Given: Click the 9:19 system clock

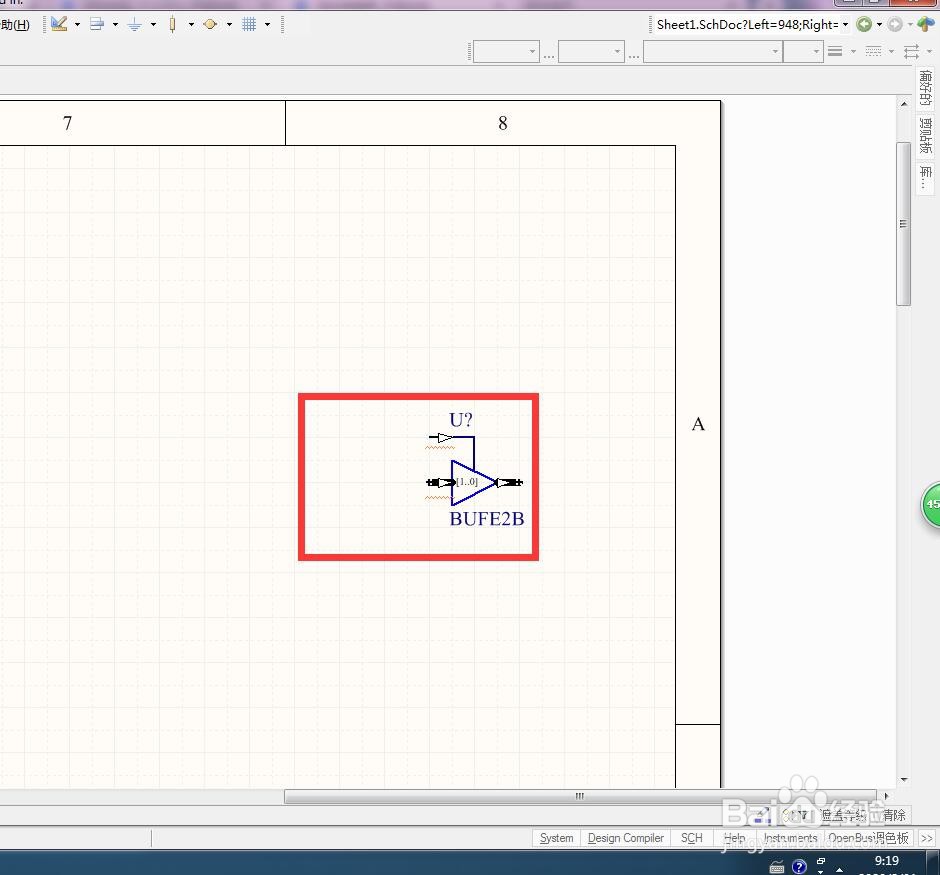Looking at the screenshot, I should click(x=887, y=861).
